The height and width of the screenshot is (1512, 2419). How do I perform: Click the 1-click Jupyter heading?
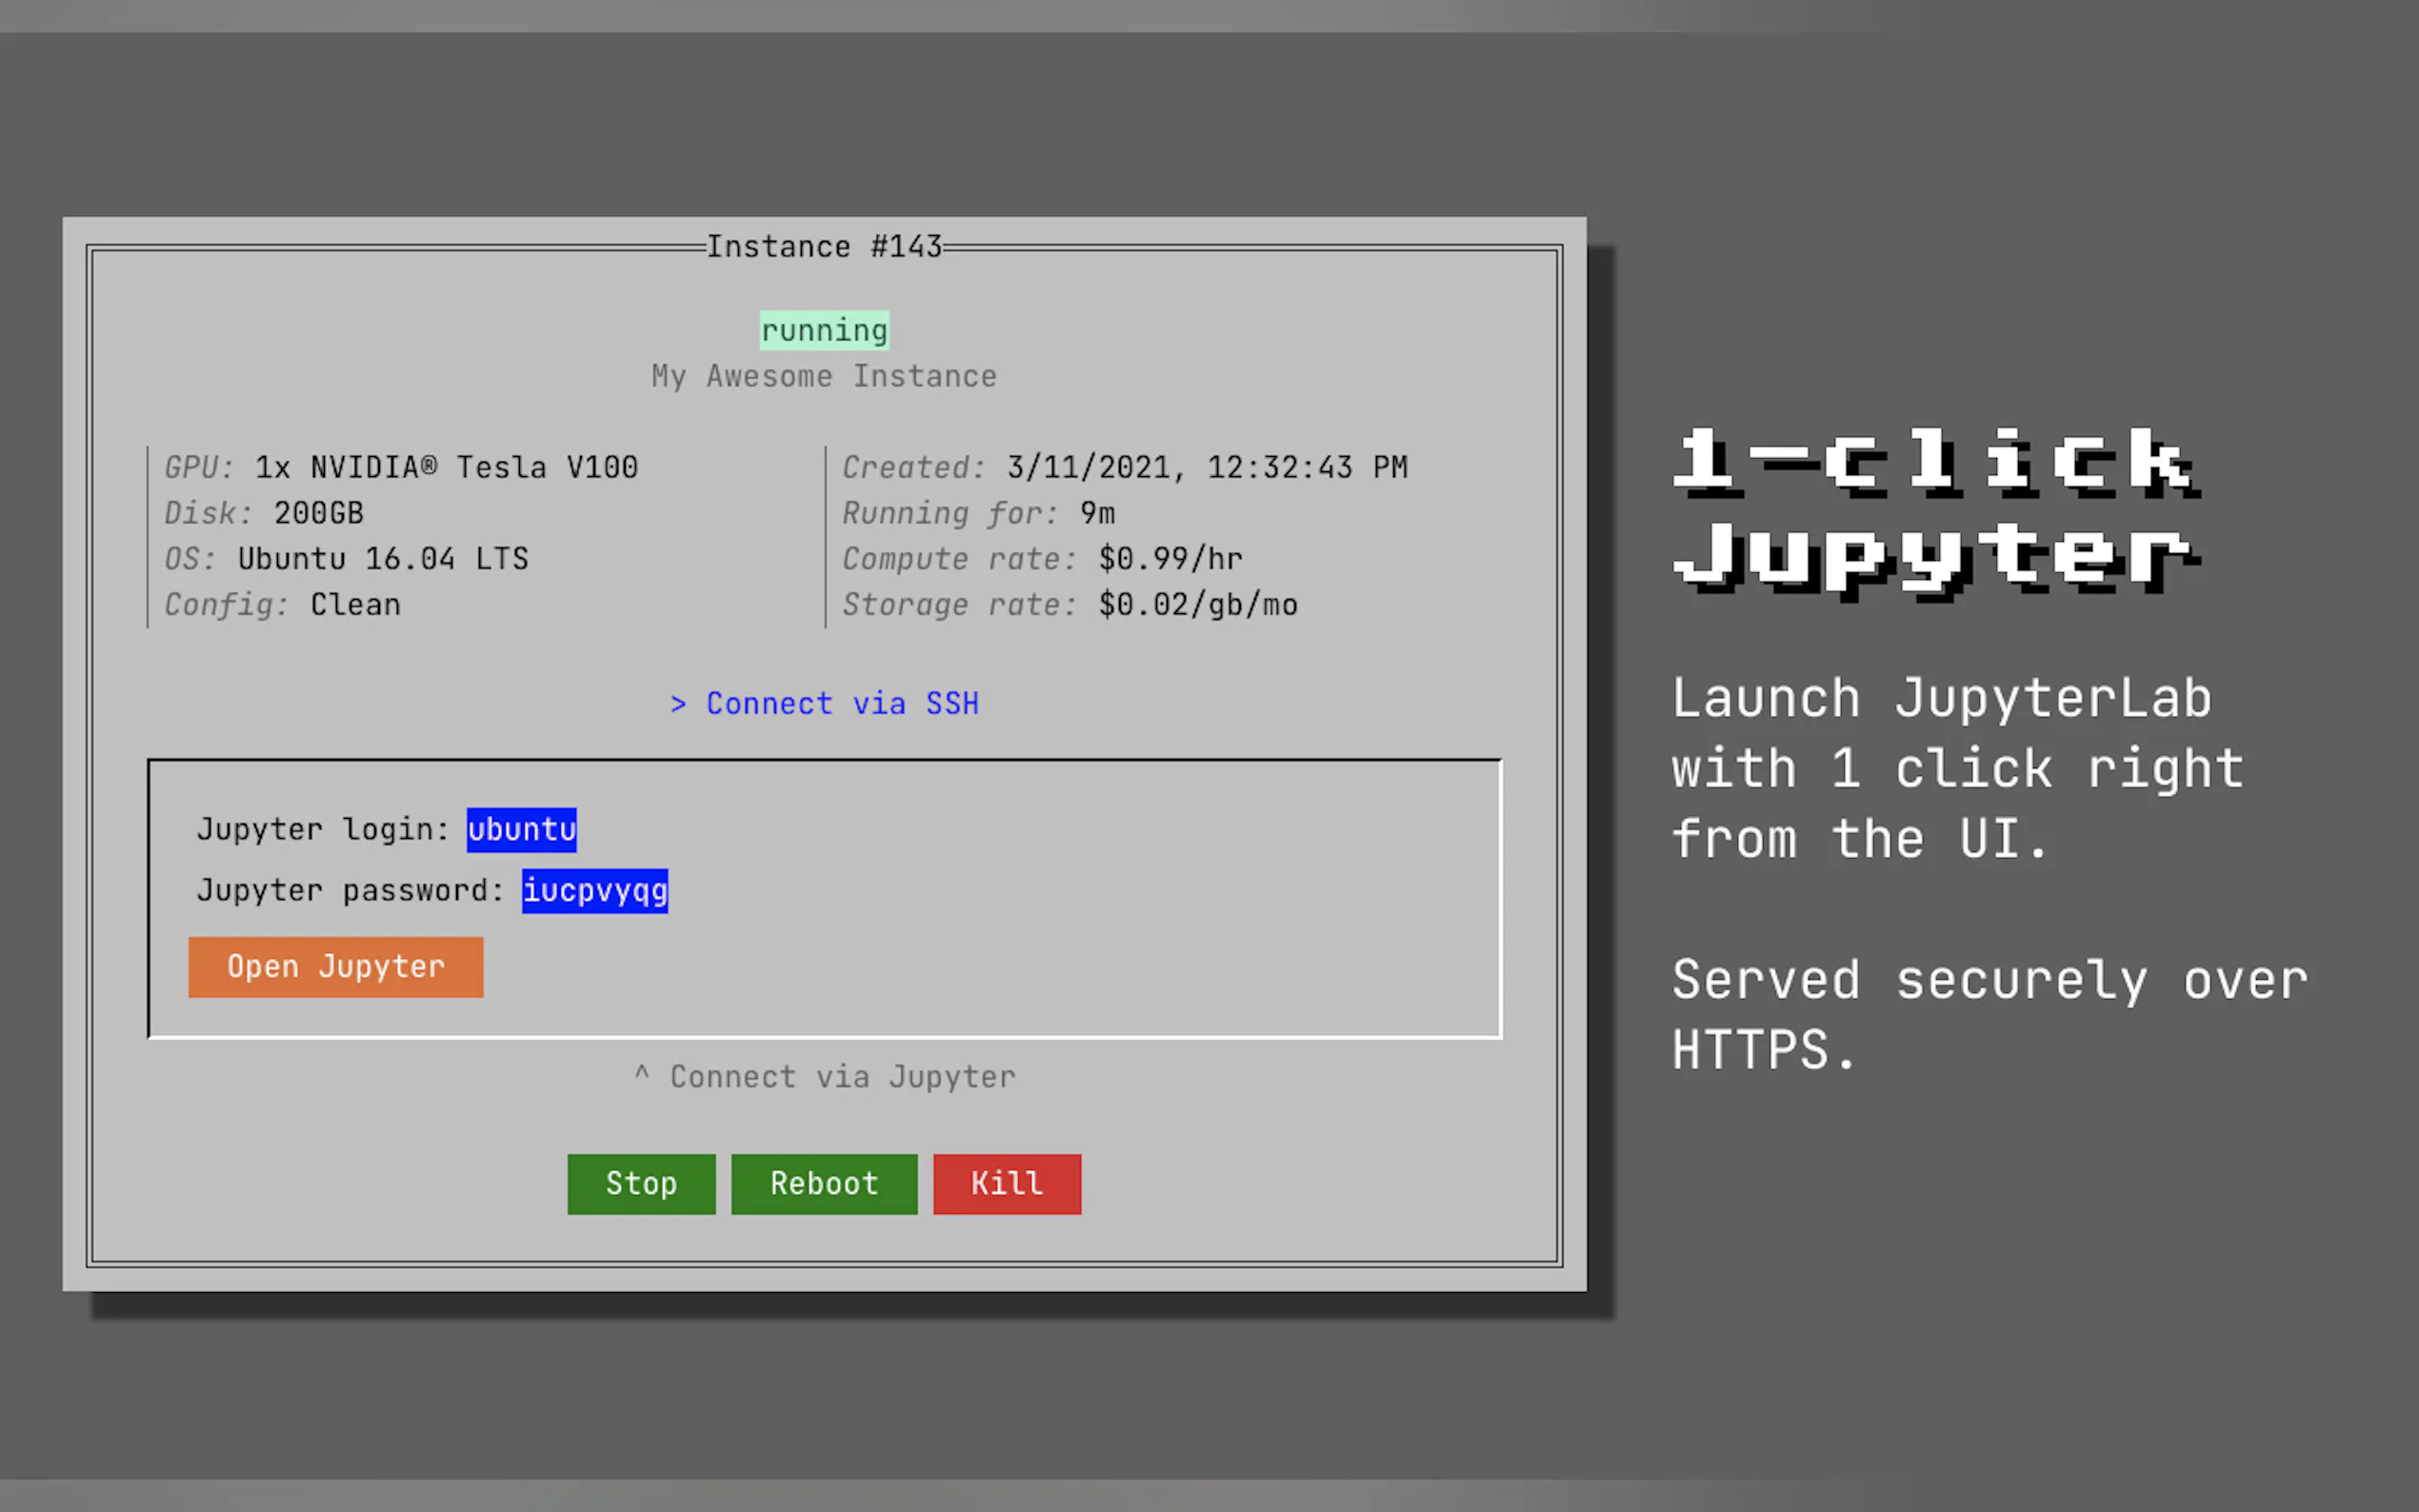[x=1935, y=510]
